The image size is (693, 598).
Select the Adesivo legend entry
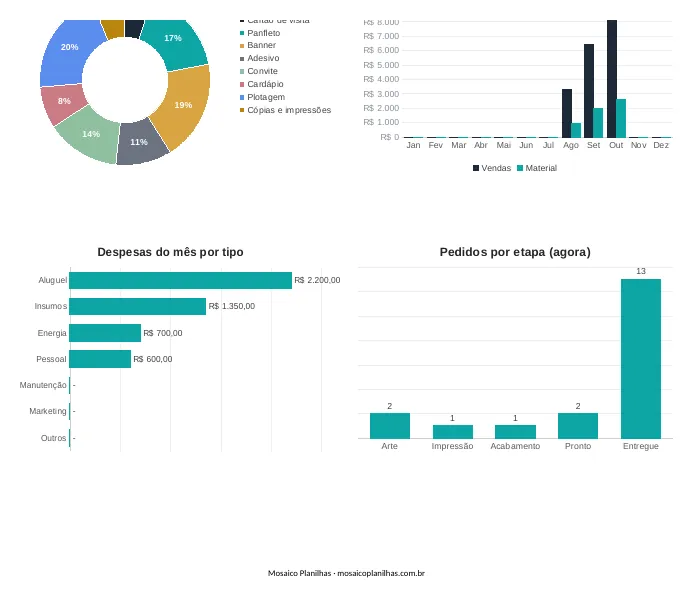259,58
